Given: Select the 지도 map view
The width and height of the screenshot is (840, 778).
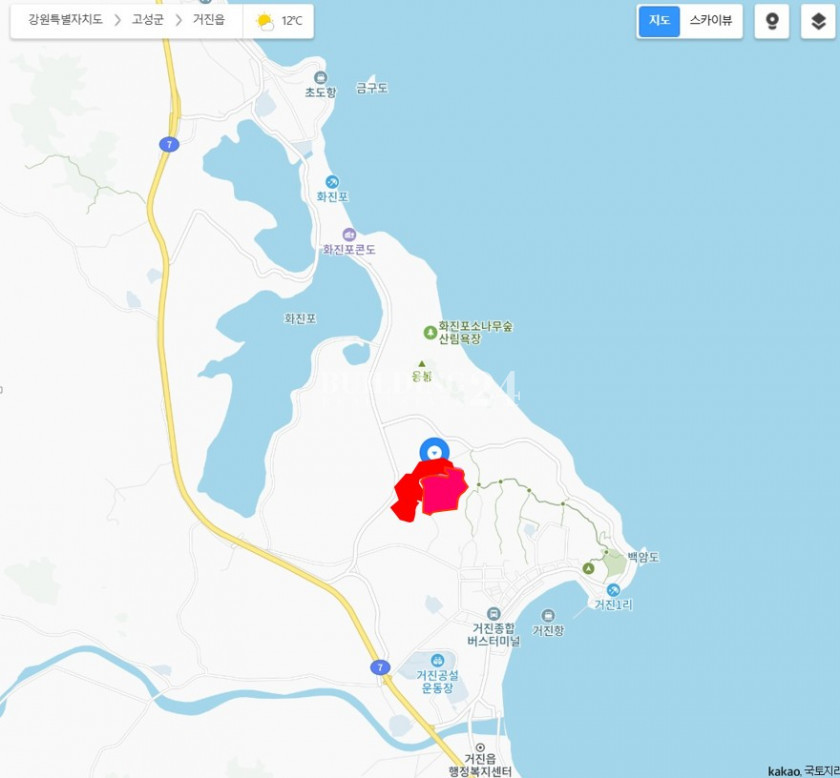Looking at the screenshot, I should tap(659, 21).
